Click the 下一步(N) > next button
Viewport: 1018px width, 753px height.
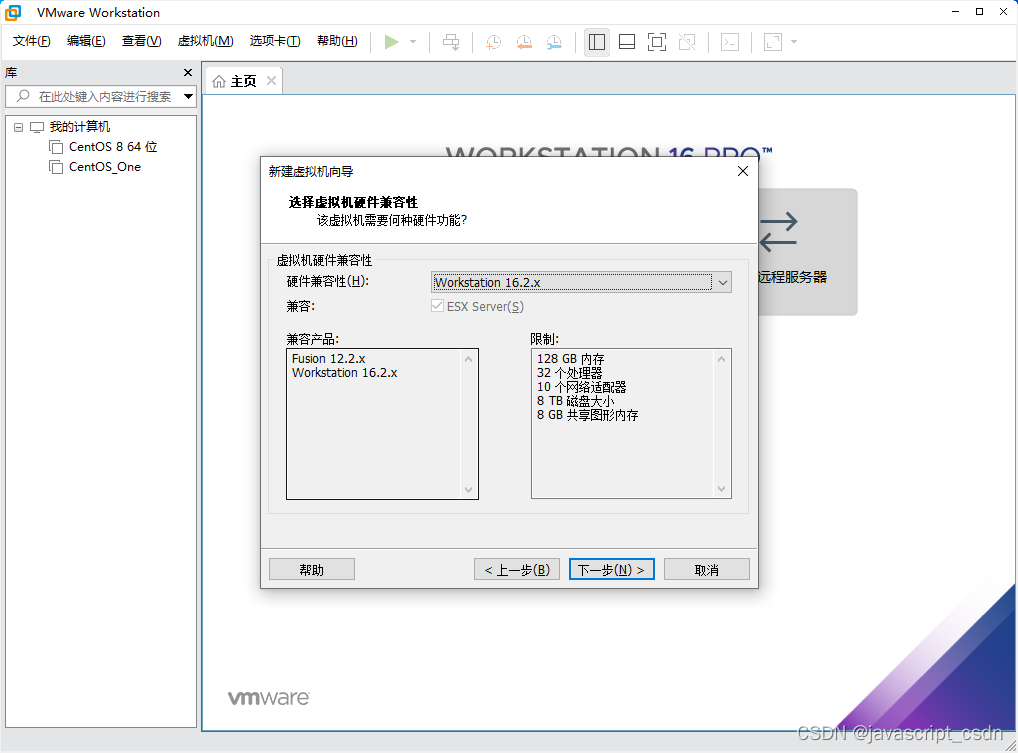(x=612, y=569)
